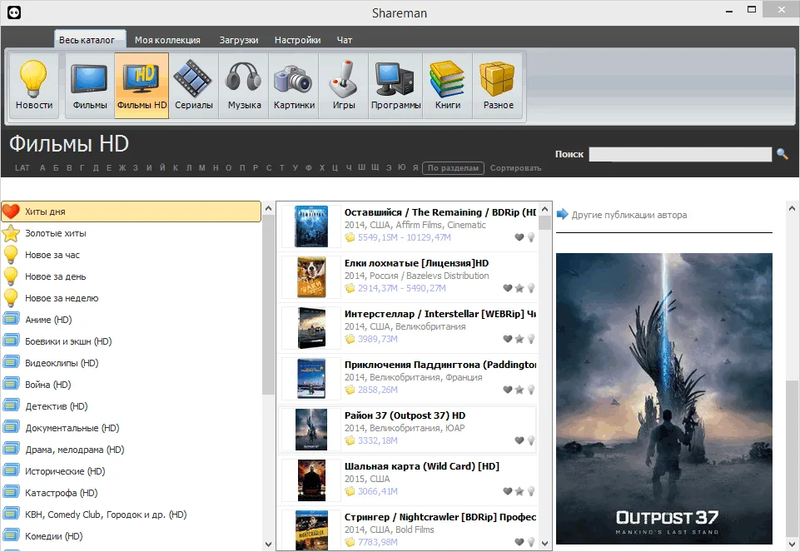Screen dimensions: 800x552
Task: Select the Фильмы TV icon
Action: [89, 85]
